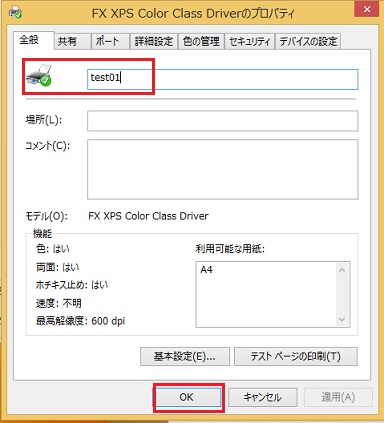Click the 両面: はい text

57,267
